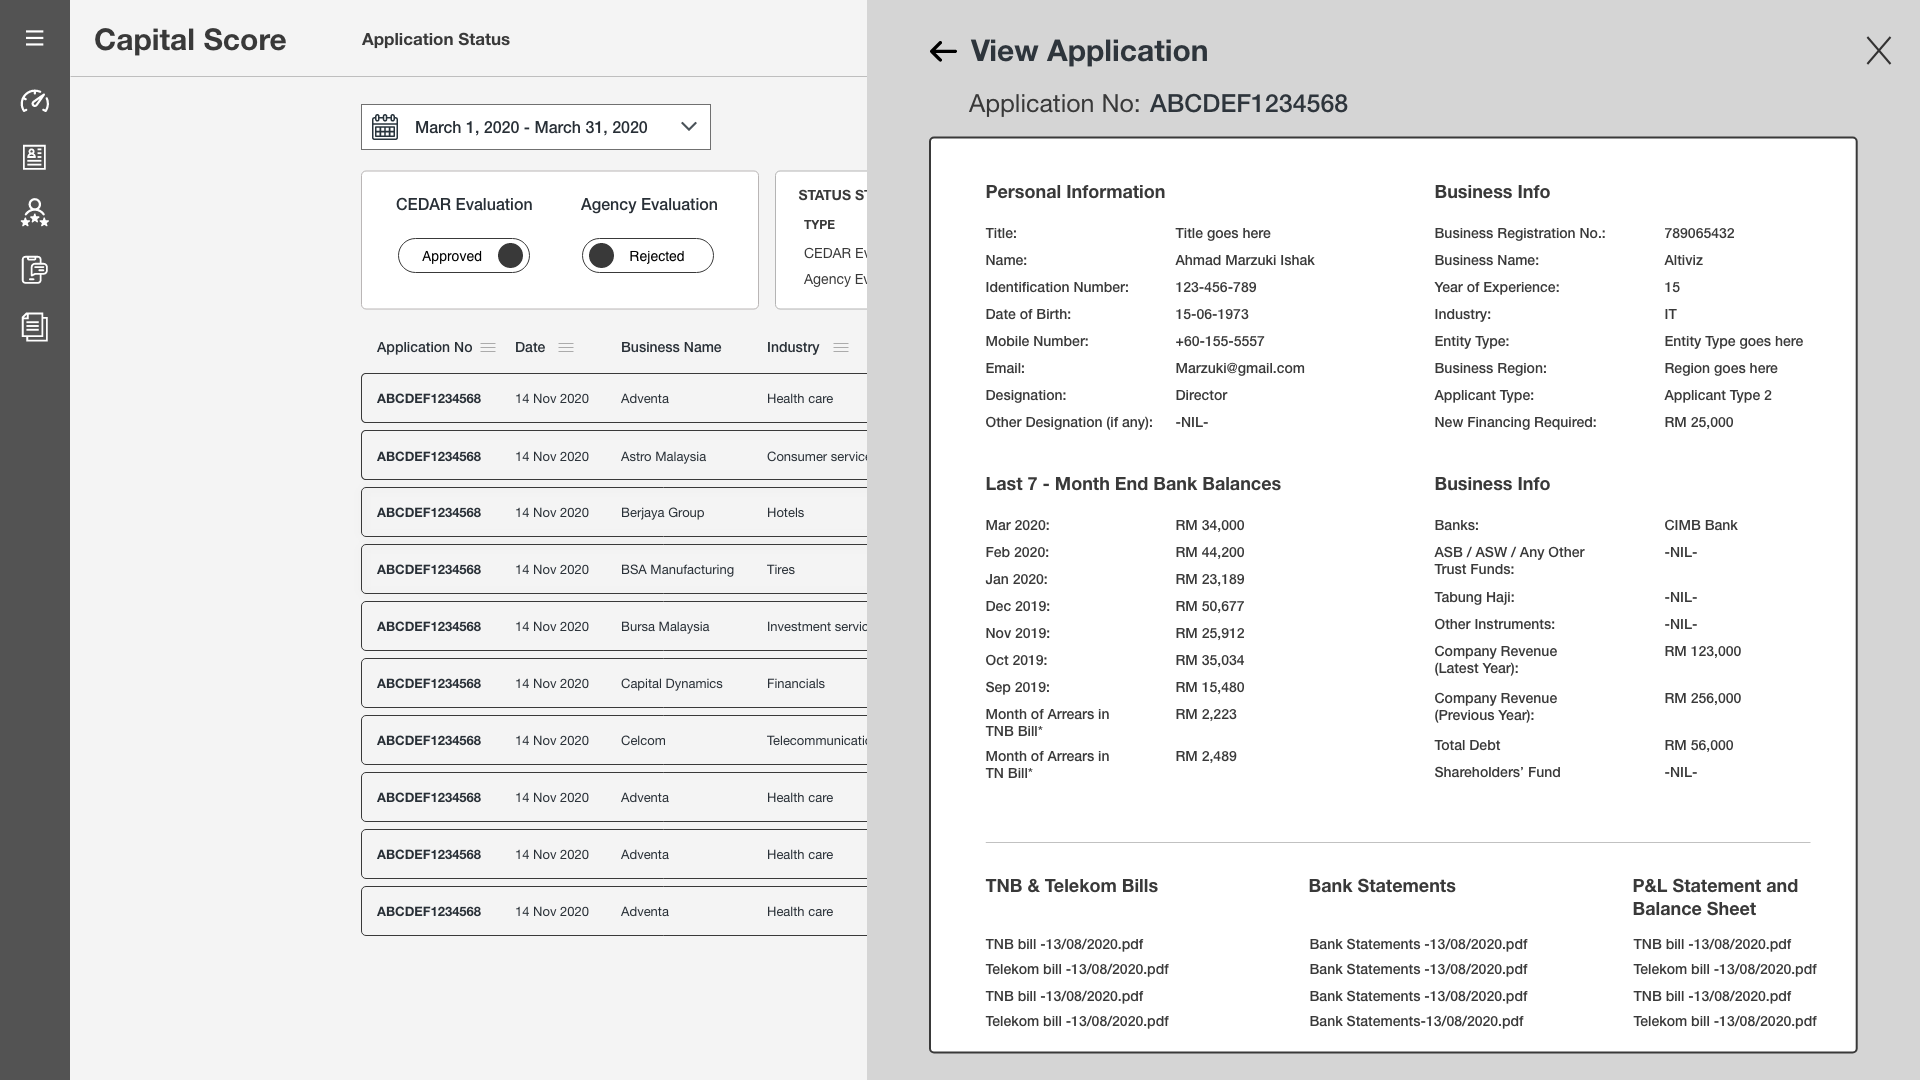
Task: Select the dashboard speedometer icon
Action: tap(35, 101)
